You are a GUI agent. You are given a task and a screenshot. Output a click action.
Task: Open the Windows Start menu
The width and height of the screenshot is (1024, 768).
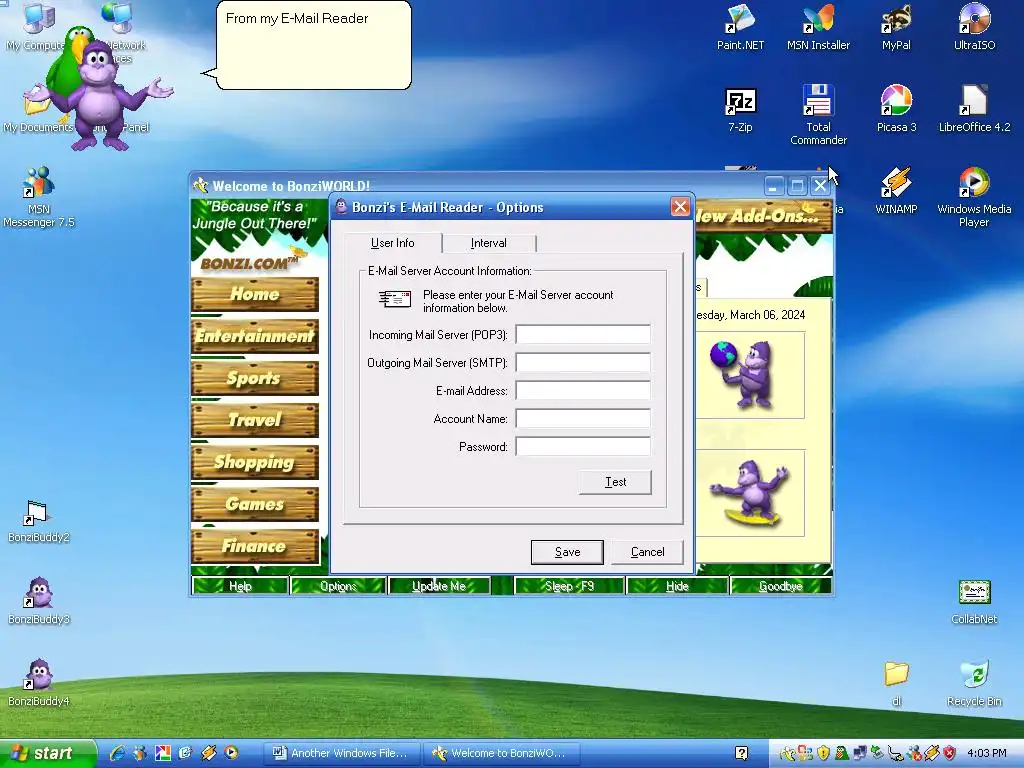tap(47, 753)
